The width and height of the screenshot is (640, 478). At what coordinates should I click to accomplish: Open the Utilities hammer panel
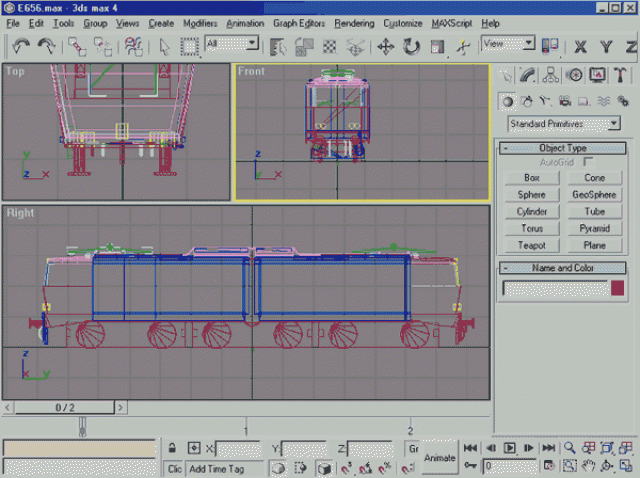point(621,75)
